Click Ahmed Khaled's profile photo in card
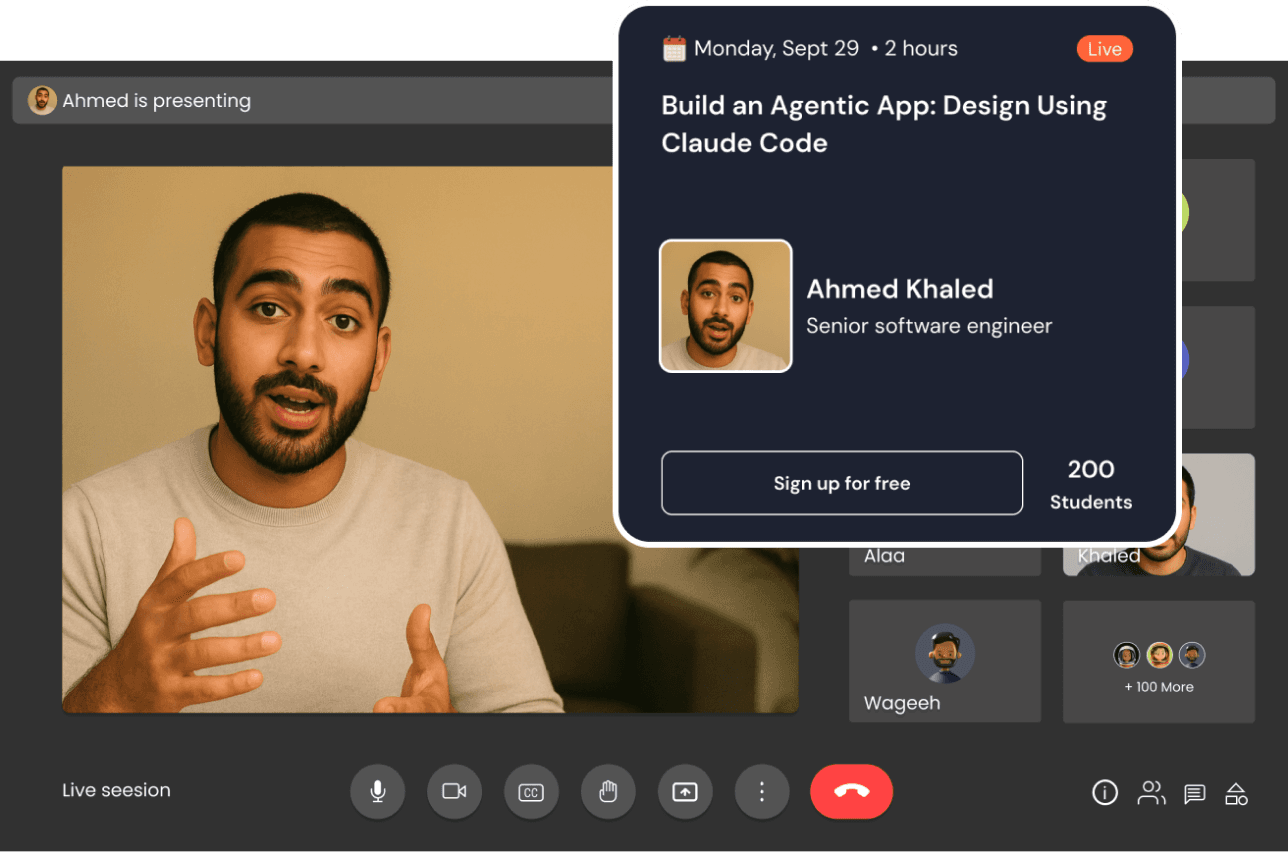This screenshot has height=852, width=1288. tap(725, 306)
